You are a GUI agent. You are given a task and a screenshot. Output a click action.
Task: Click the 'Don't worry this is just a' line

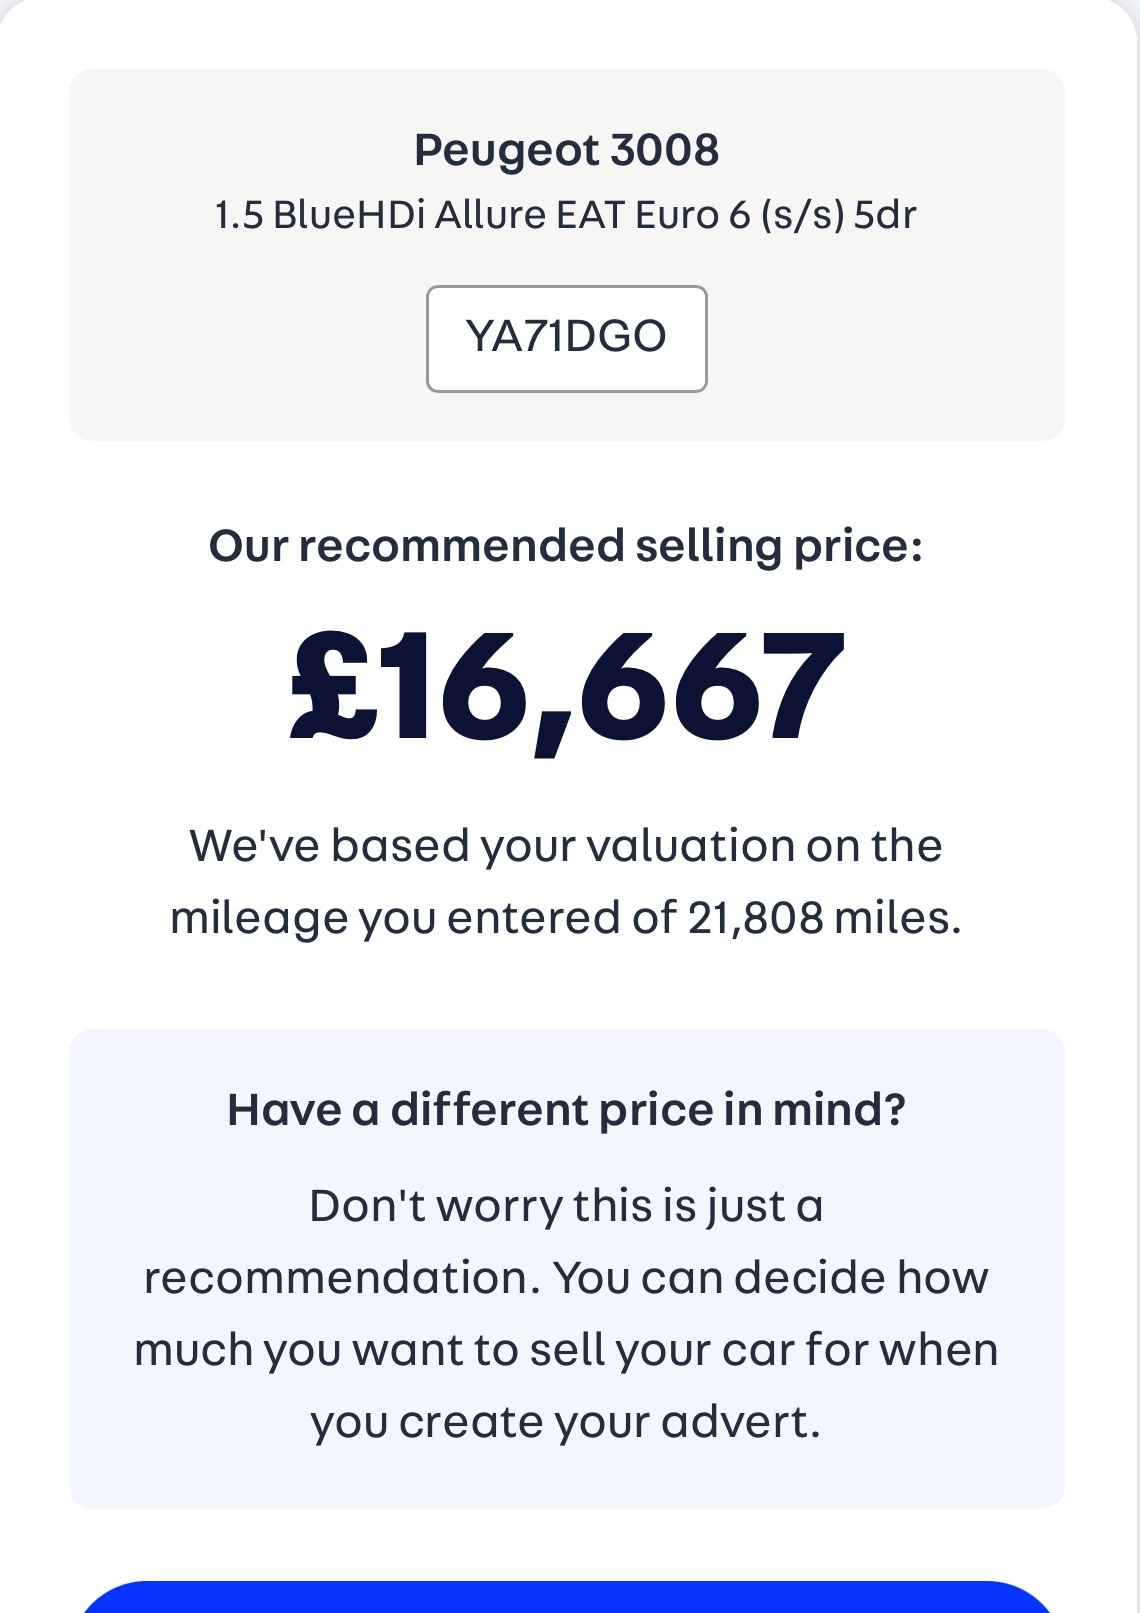[x=566, y=1206]
